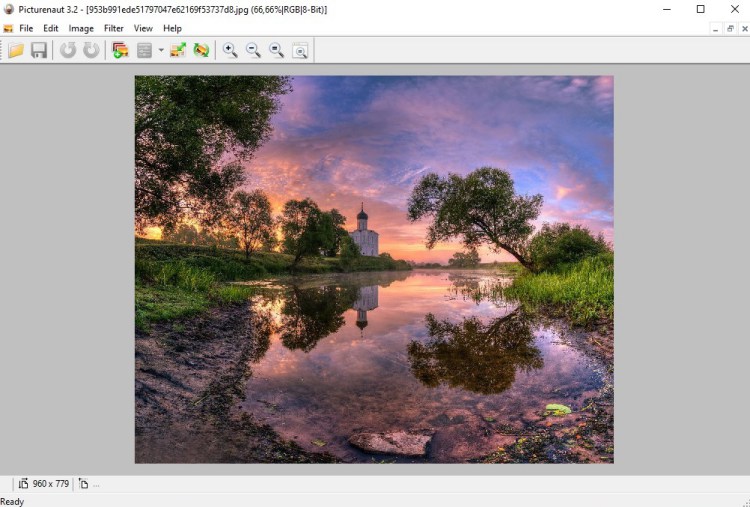Click the Open file folder icon

click(16, 50)
